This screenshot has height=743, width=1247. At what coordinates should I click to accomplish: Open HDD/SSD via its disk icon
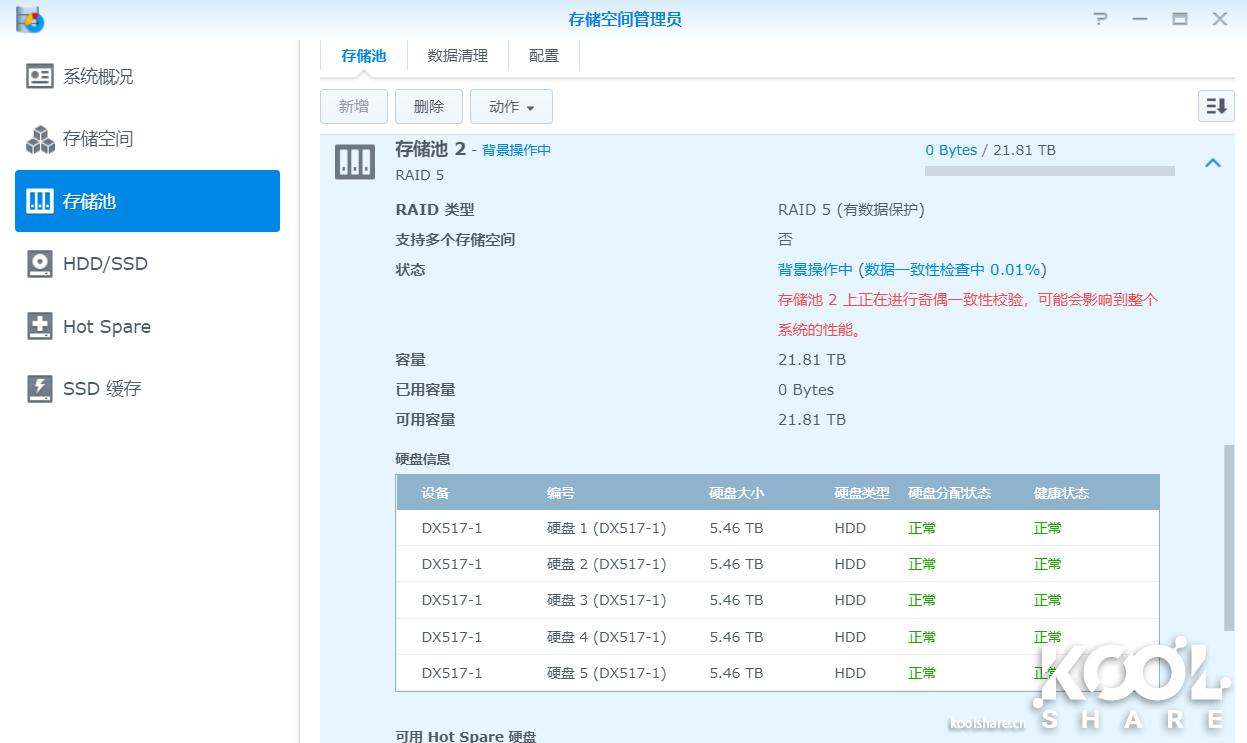[x=40, y=264]
